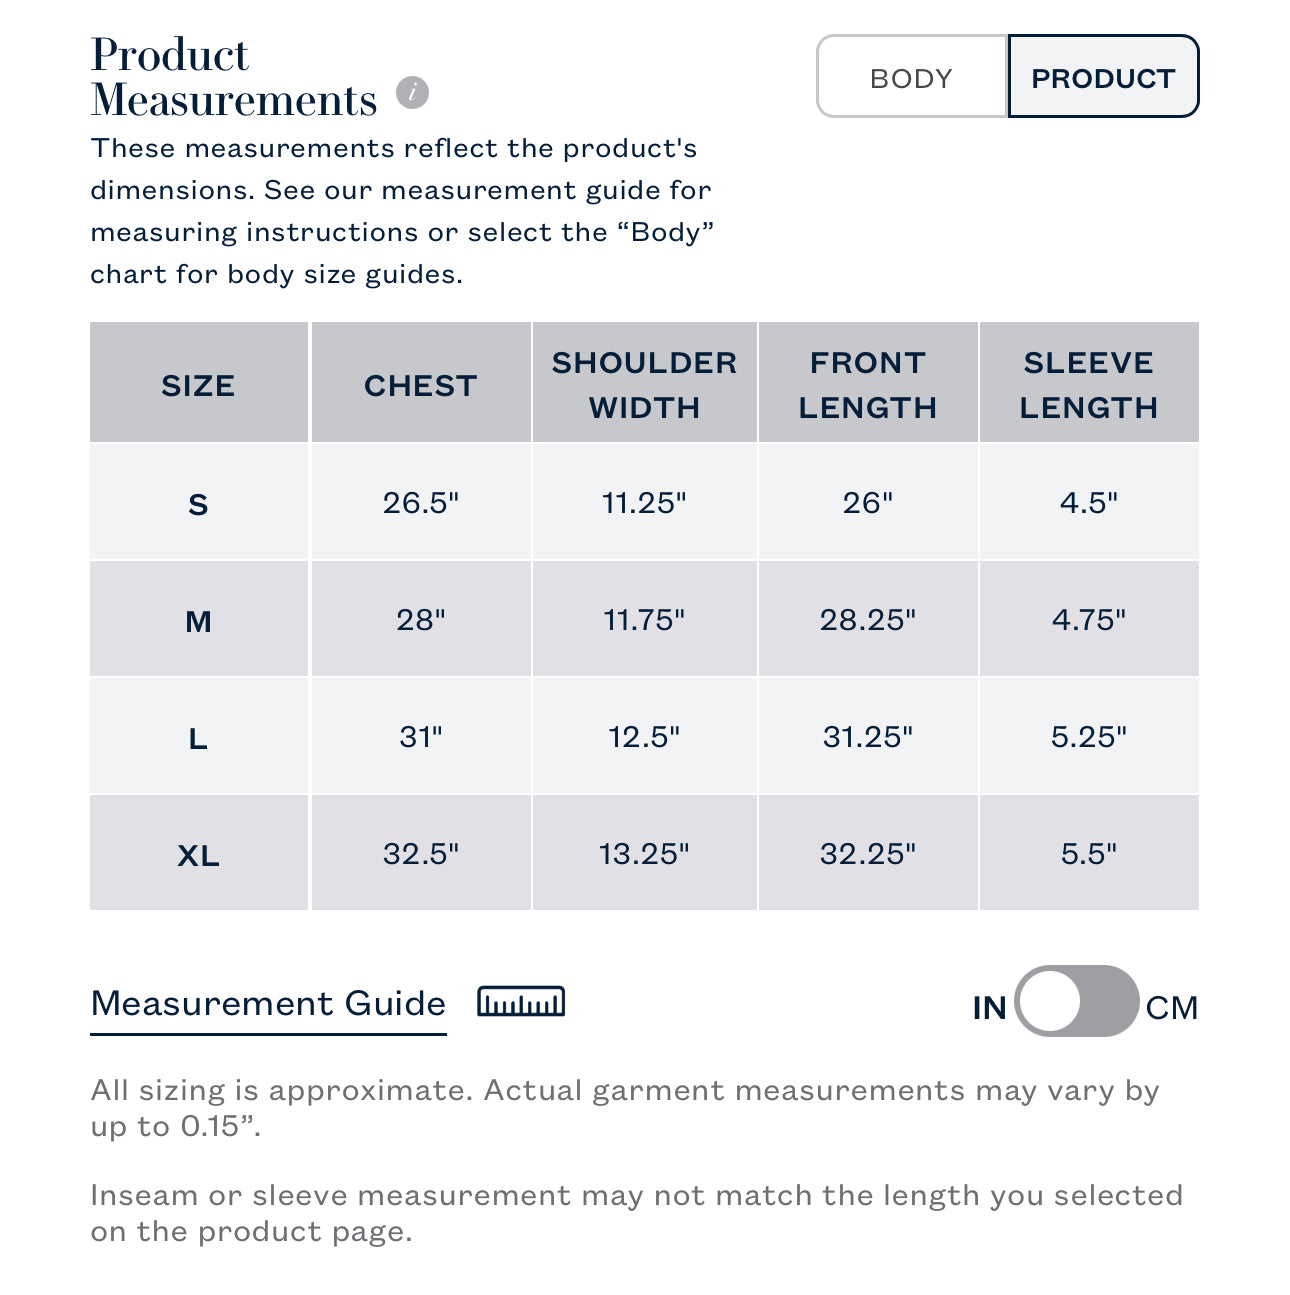1290x1295 pixels.
Task: Click the SLEEVE LENGTH column header
Action: [1088, 385]
